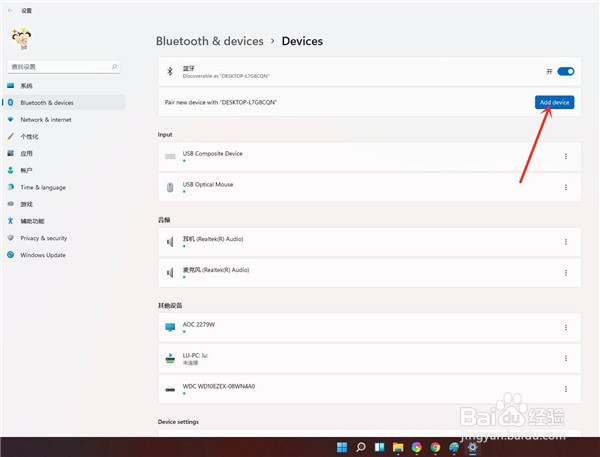Click the speaker icon next to 耳机 headphones
The image size is (600, 457).
pyautogui.click(x=170, y=242)
